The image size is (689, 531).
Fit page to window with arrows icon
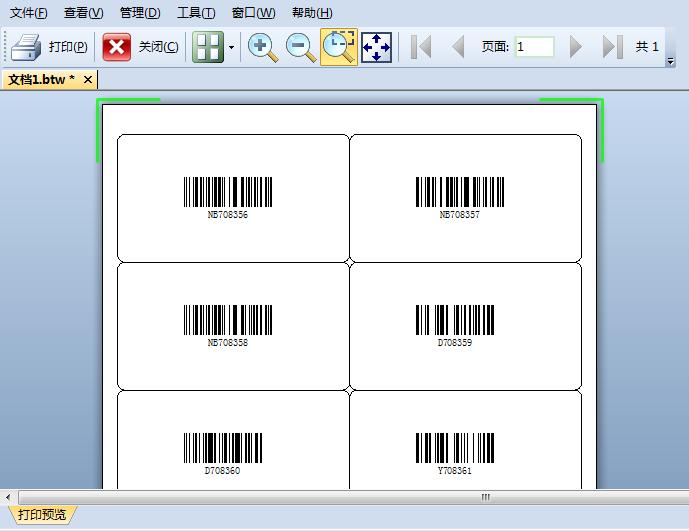click(376, 47)
